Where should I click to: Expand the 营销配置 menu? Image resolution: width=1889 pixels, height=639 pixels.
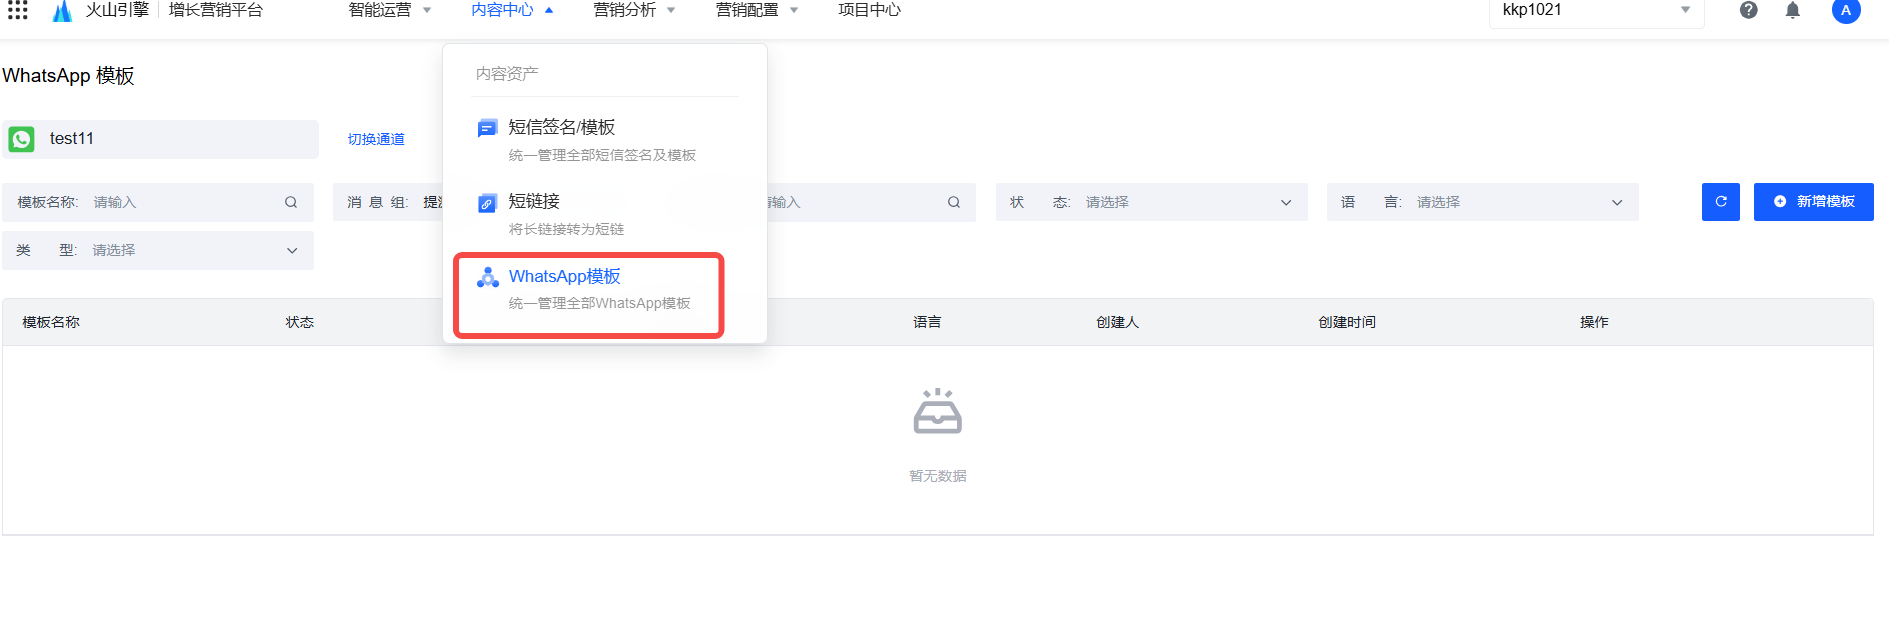pos(757,10)
